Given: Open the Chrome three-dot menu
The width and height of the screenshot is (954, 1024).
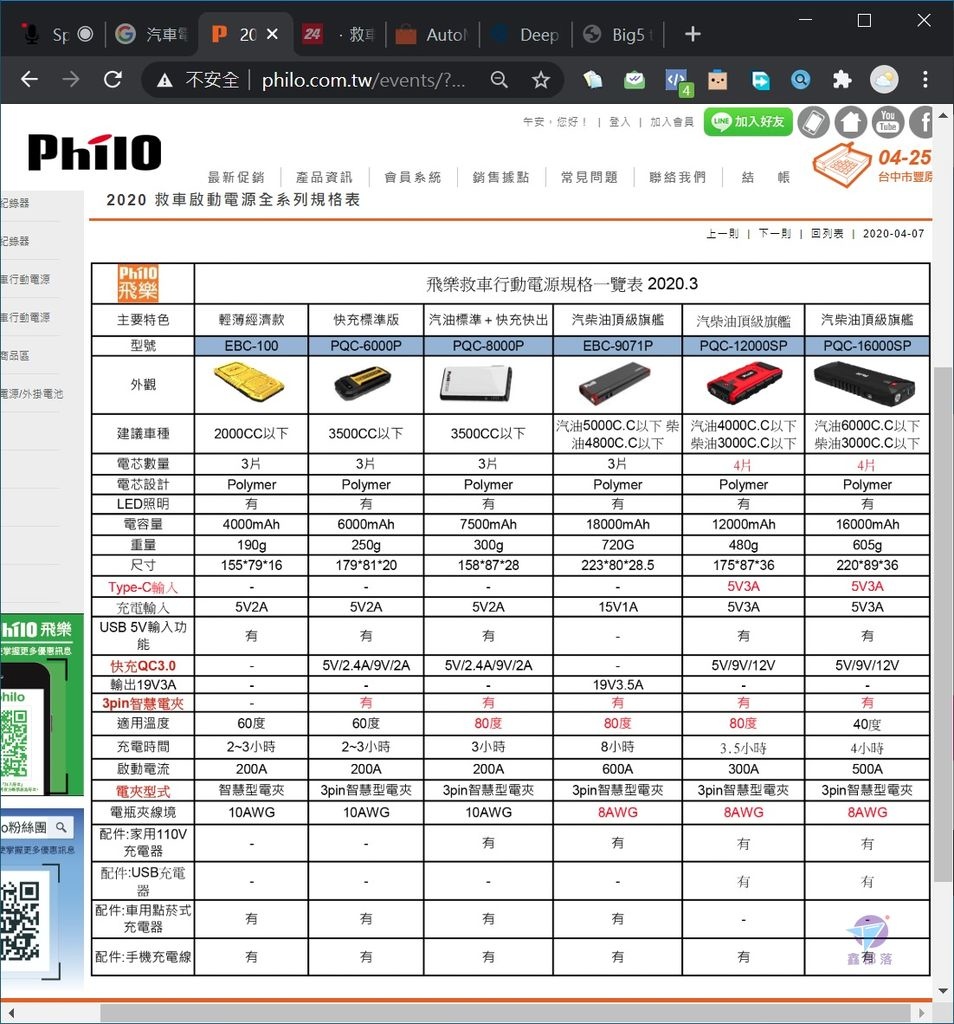Looking at the screenshot, I should click(x=925, y=80).
